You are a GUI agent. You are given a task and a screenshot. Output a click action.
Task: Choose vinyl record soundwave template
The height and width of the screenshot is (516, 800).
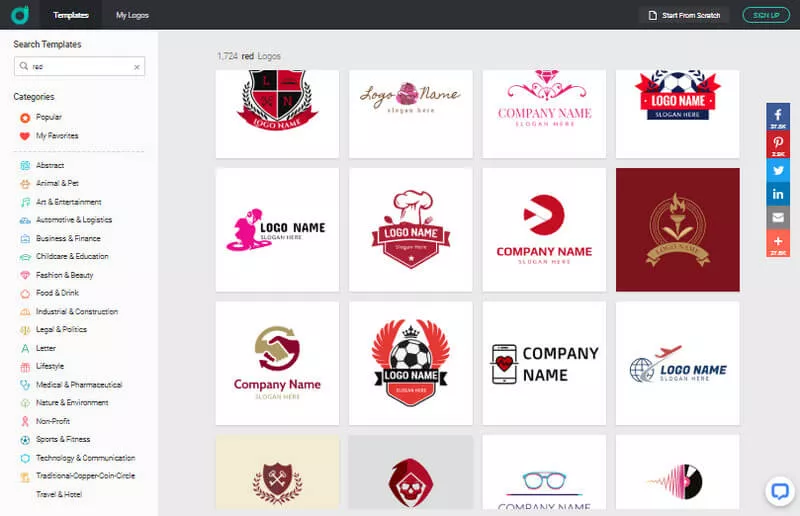tap(678, 472)
